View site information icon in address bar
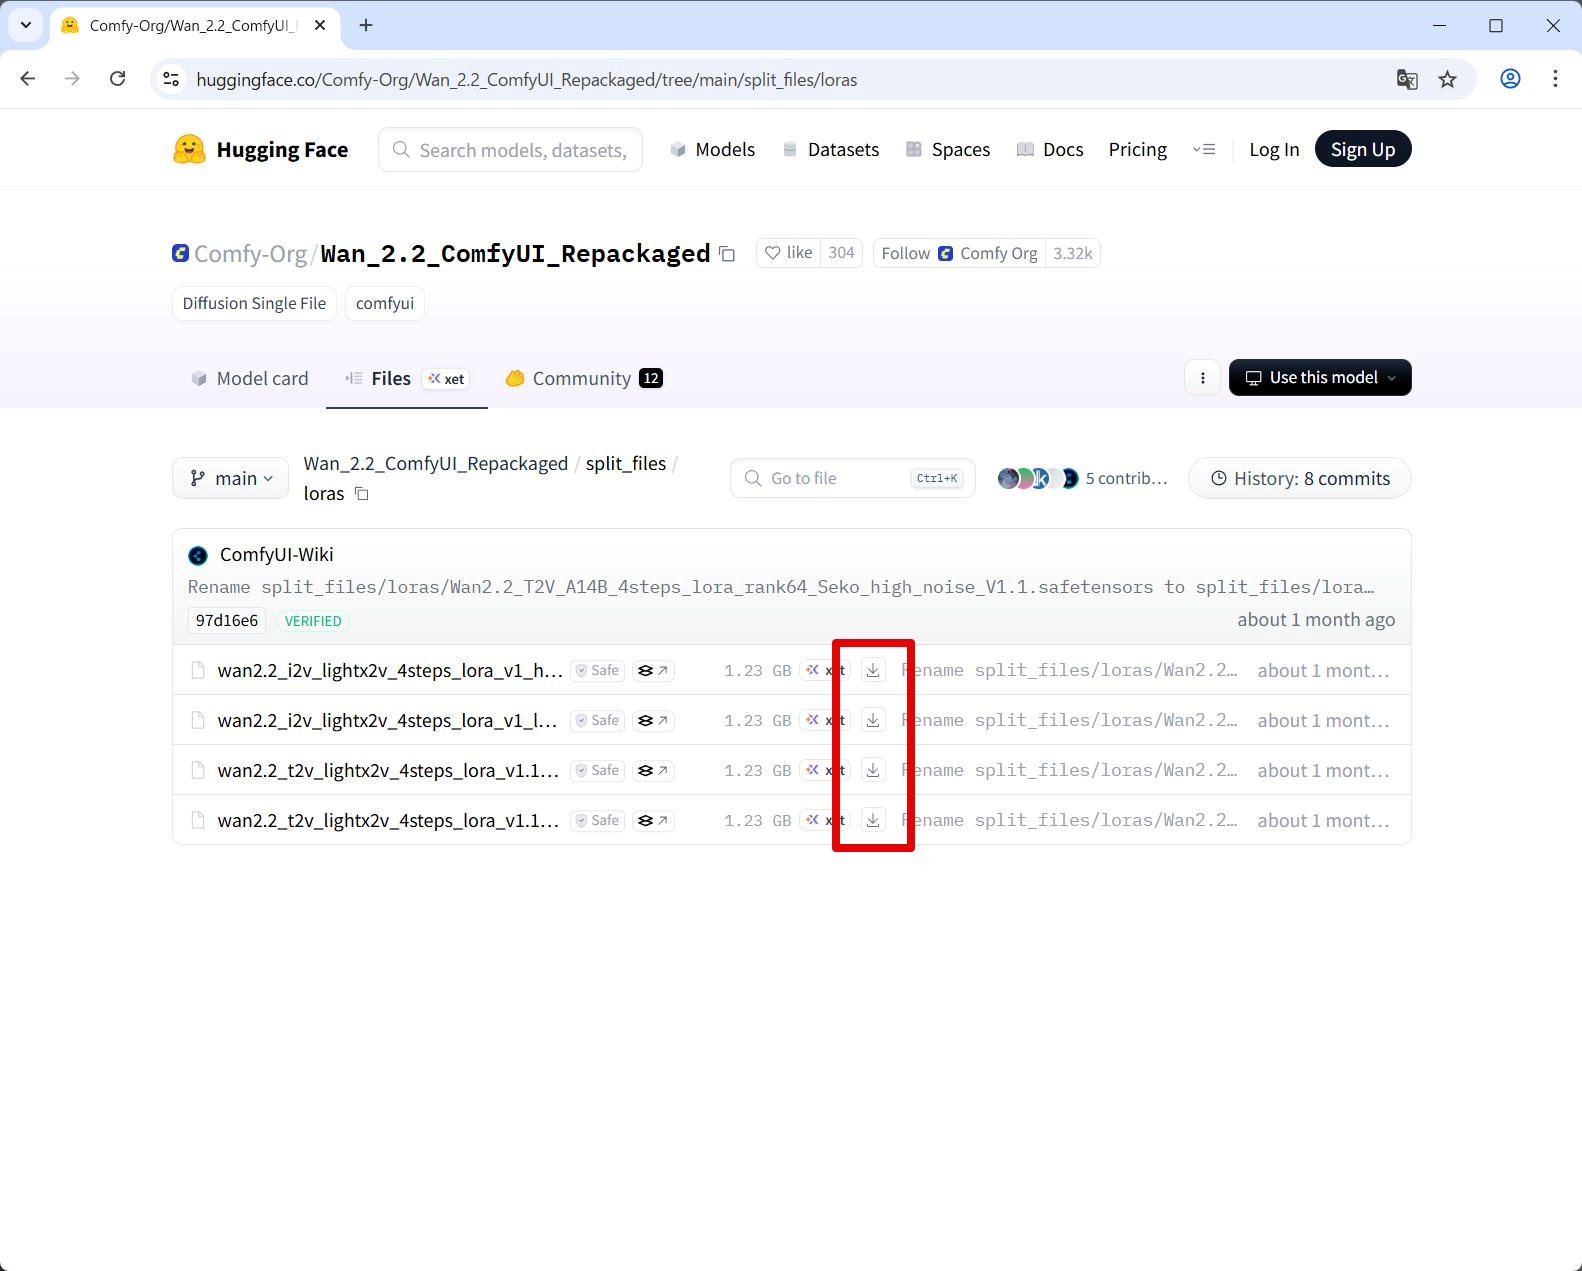 pyautogui.click(x=172, y=79)
